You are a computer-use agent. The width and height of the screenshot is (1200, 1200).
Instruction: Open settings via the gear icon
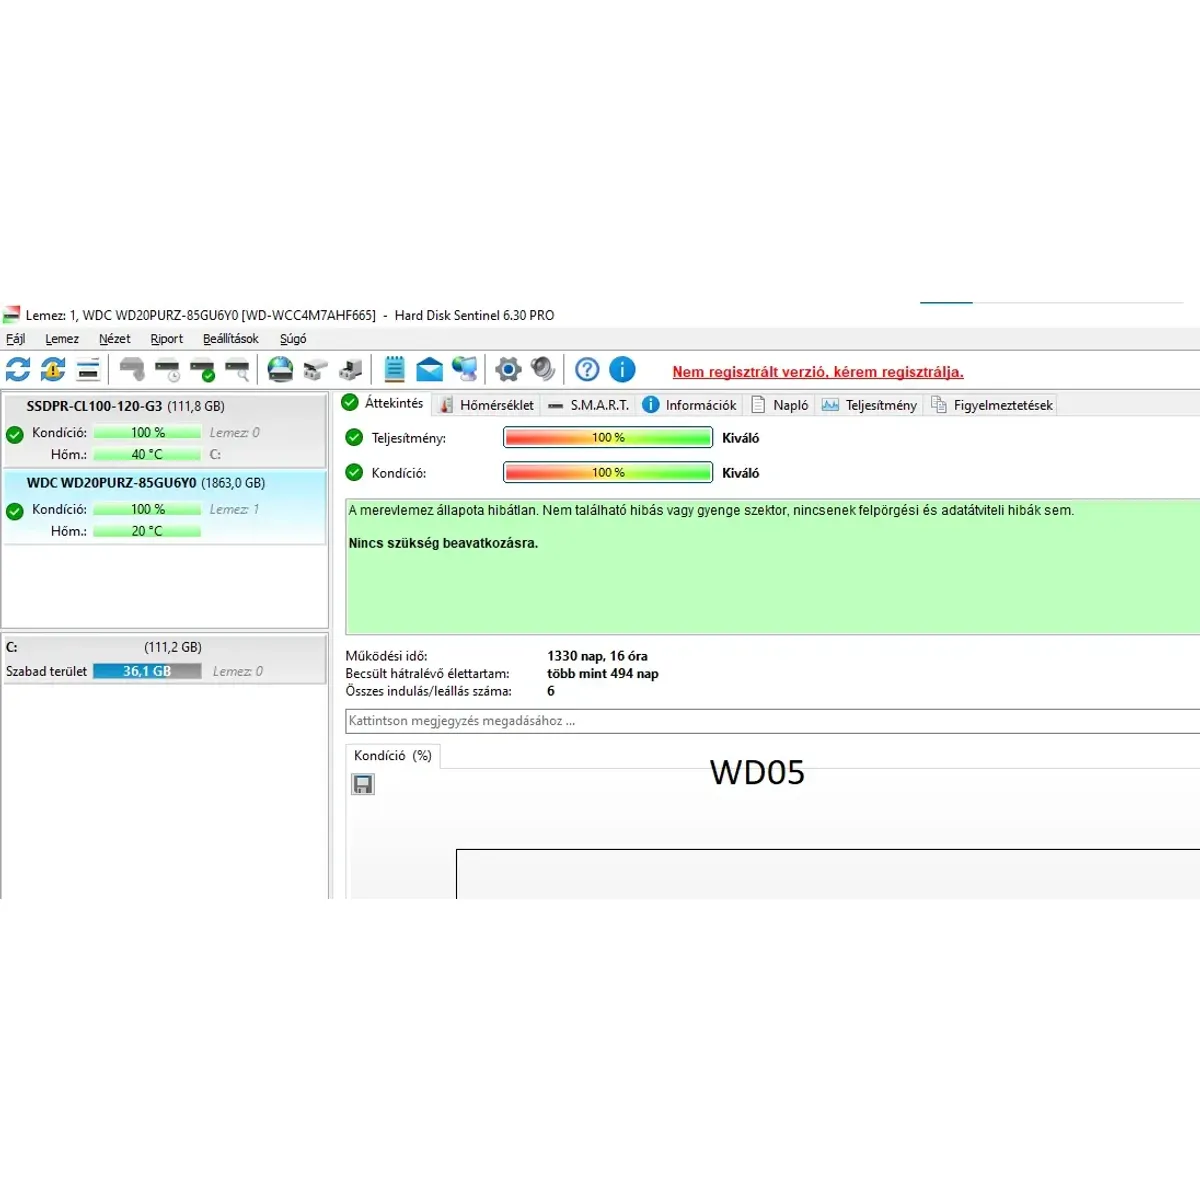(x=508, y=370)
